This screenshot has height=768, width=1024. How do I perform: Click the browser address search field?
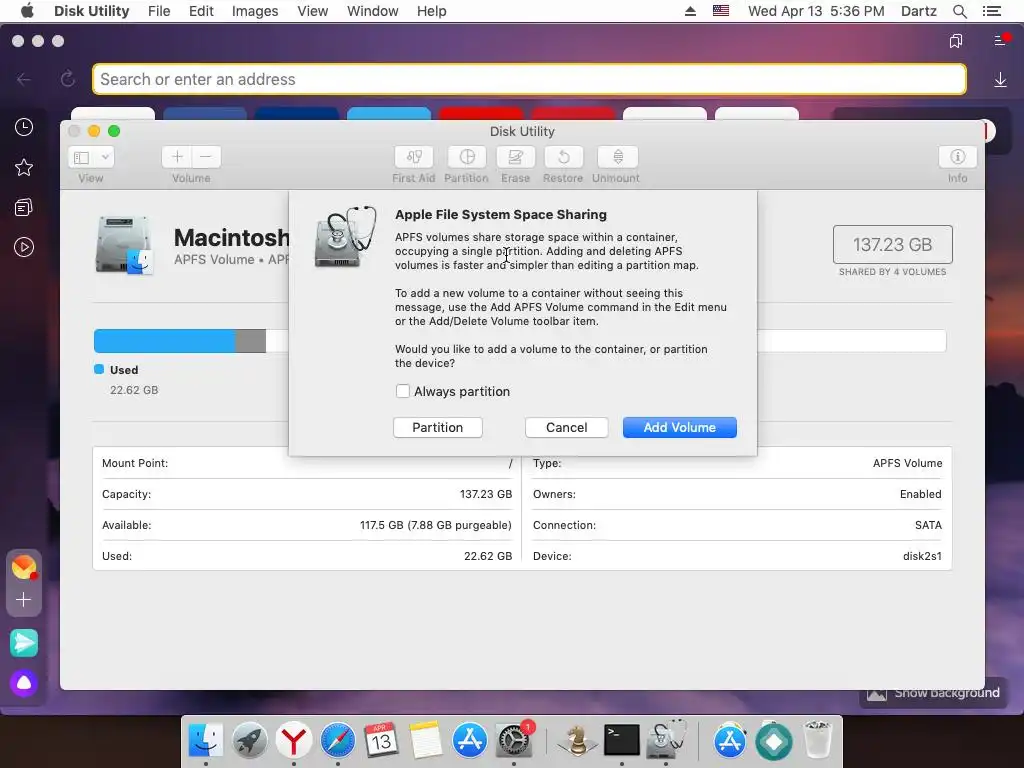click(x=529, y=79)
